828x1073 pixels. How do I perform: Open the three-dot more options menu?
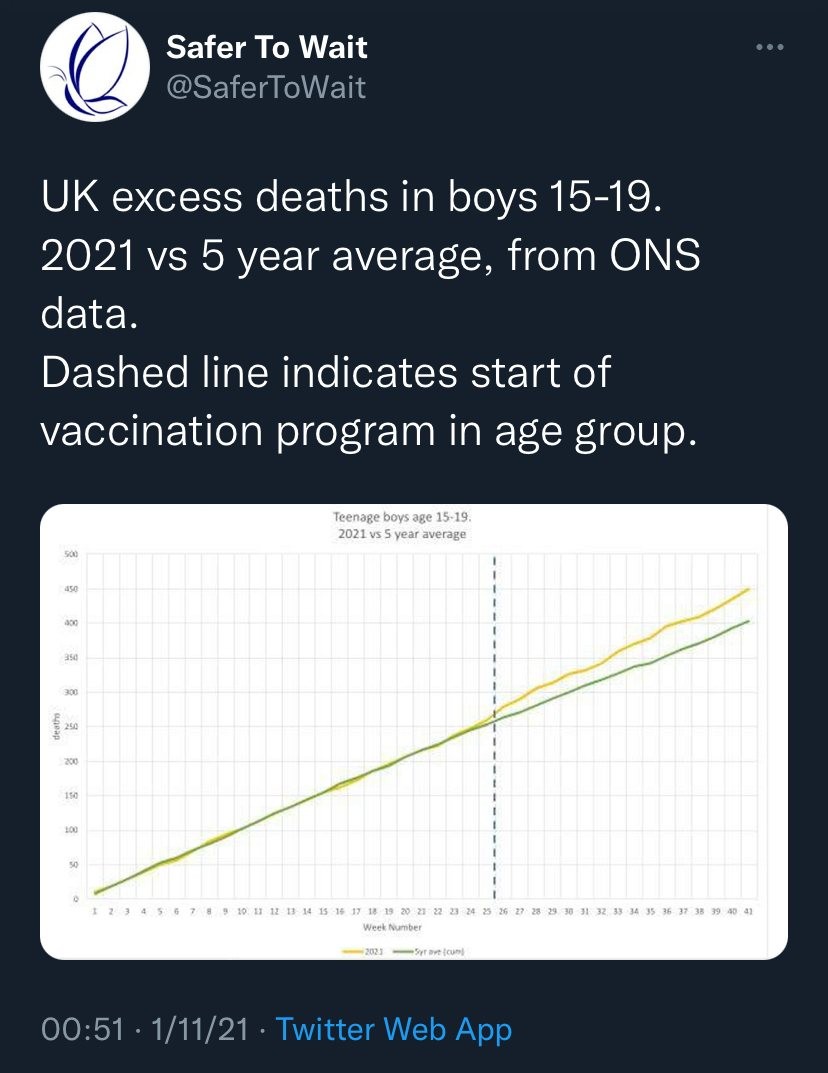766,47
